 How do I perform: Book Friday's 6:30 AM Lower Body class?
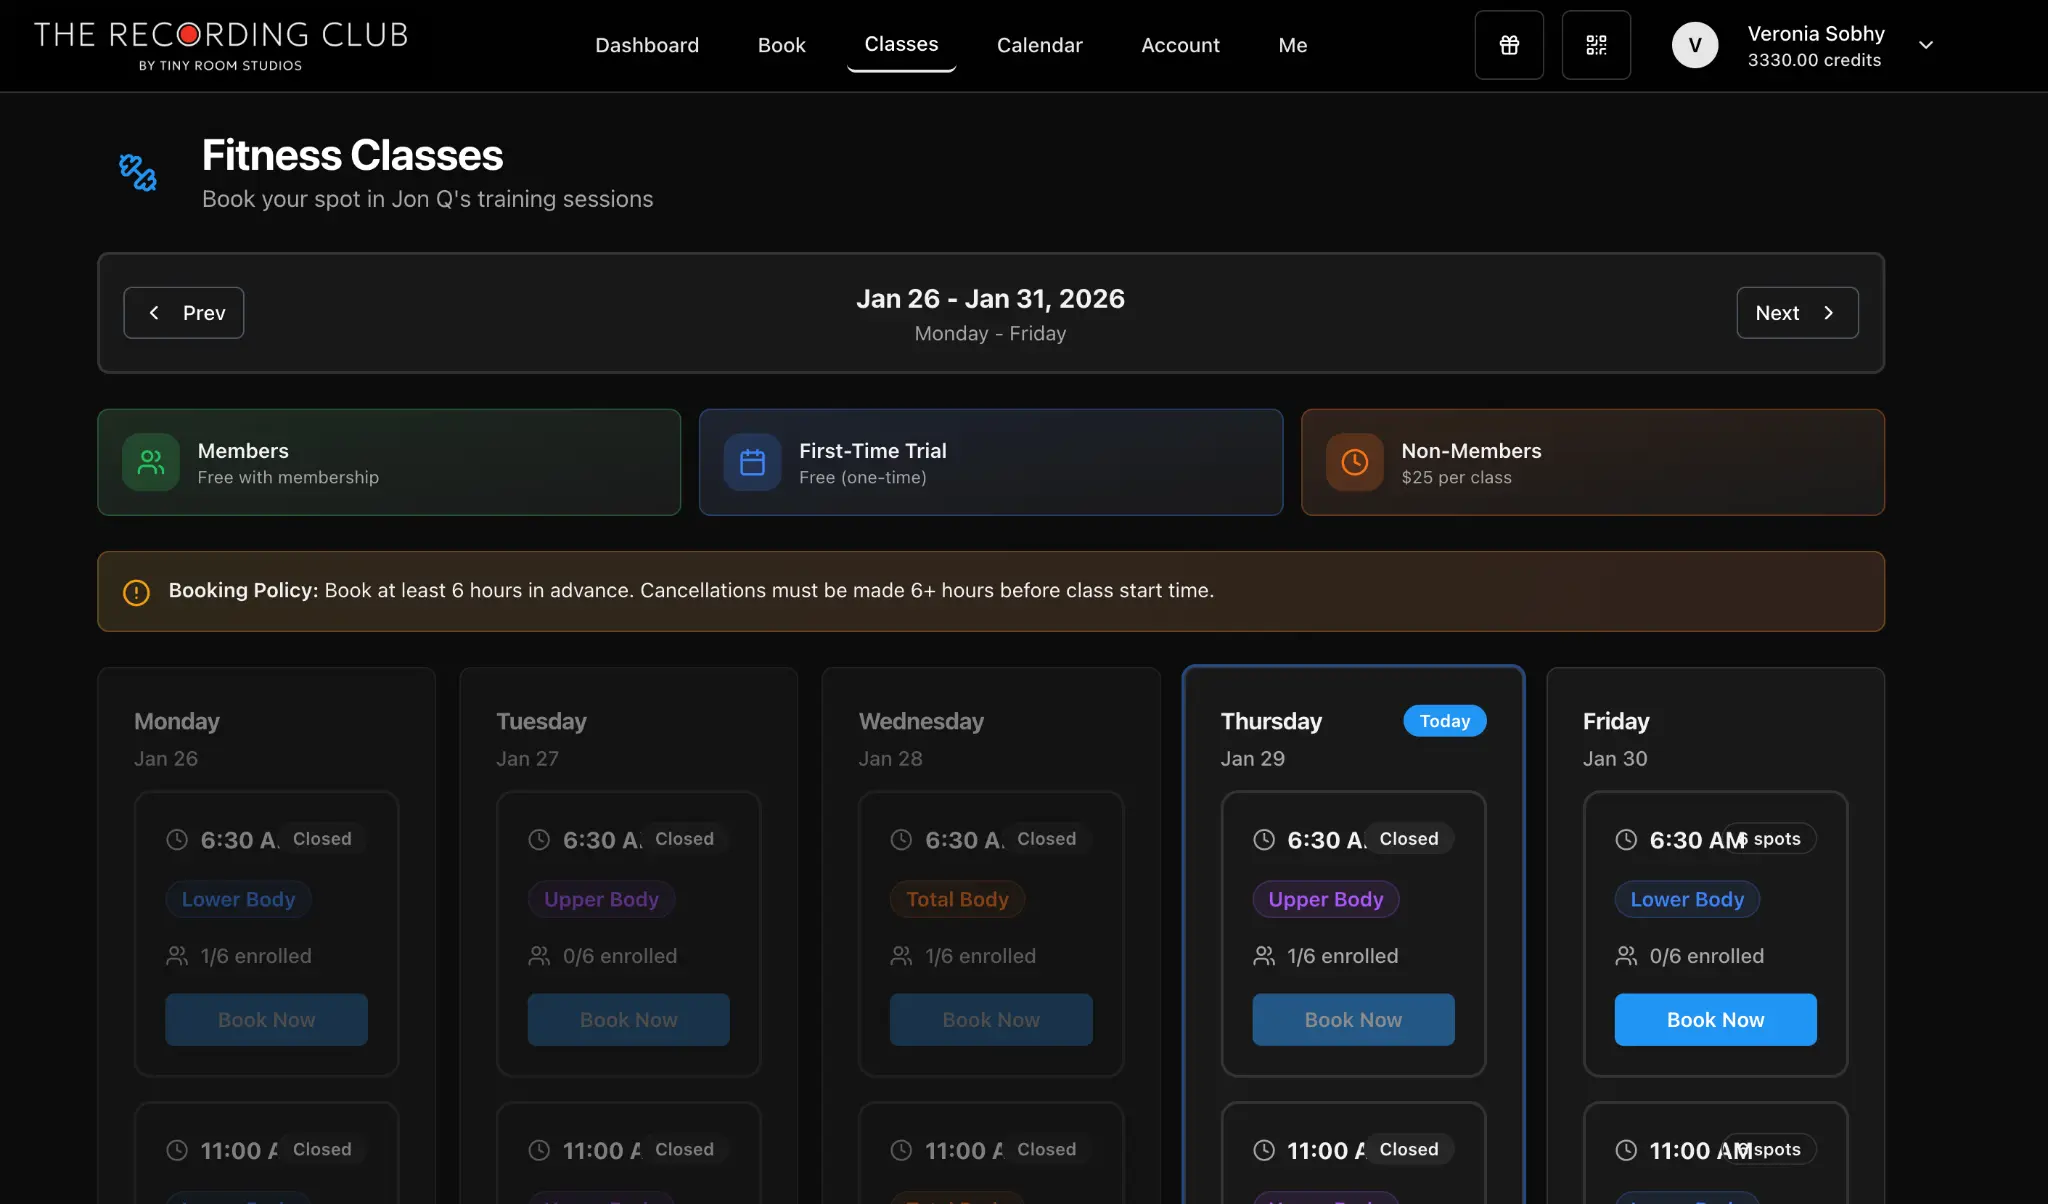[1715, 1020]
